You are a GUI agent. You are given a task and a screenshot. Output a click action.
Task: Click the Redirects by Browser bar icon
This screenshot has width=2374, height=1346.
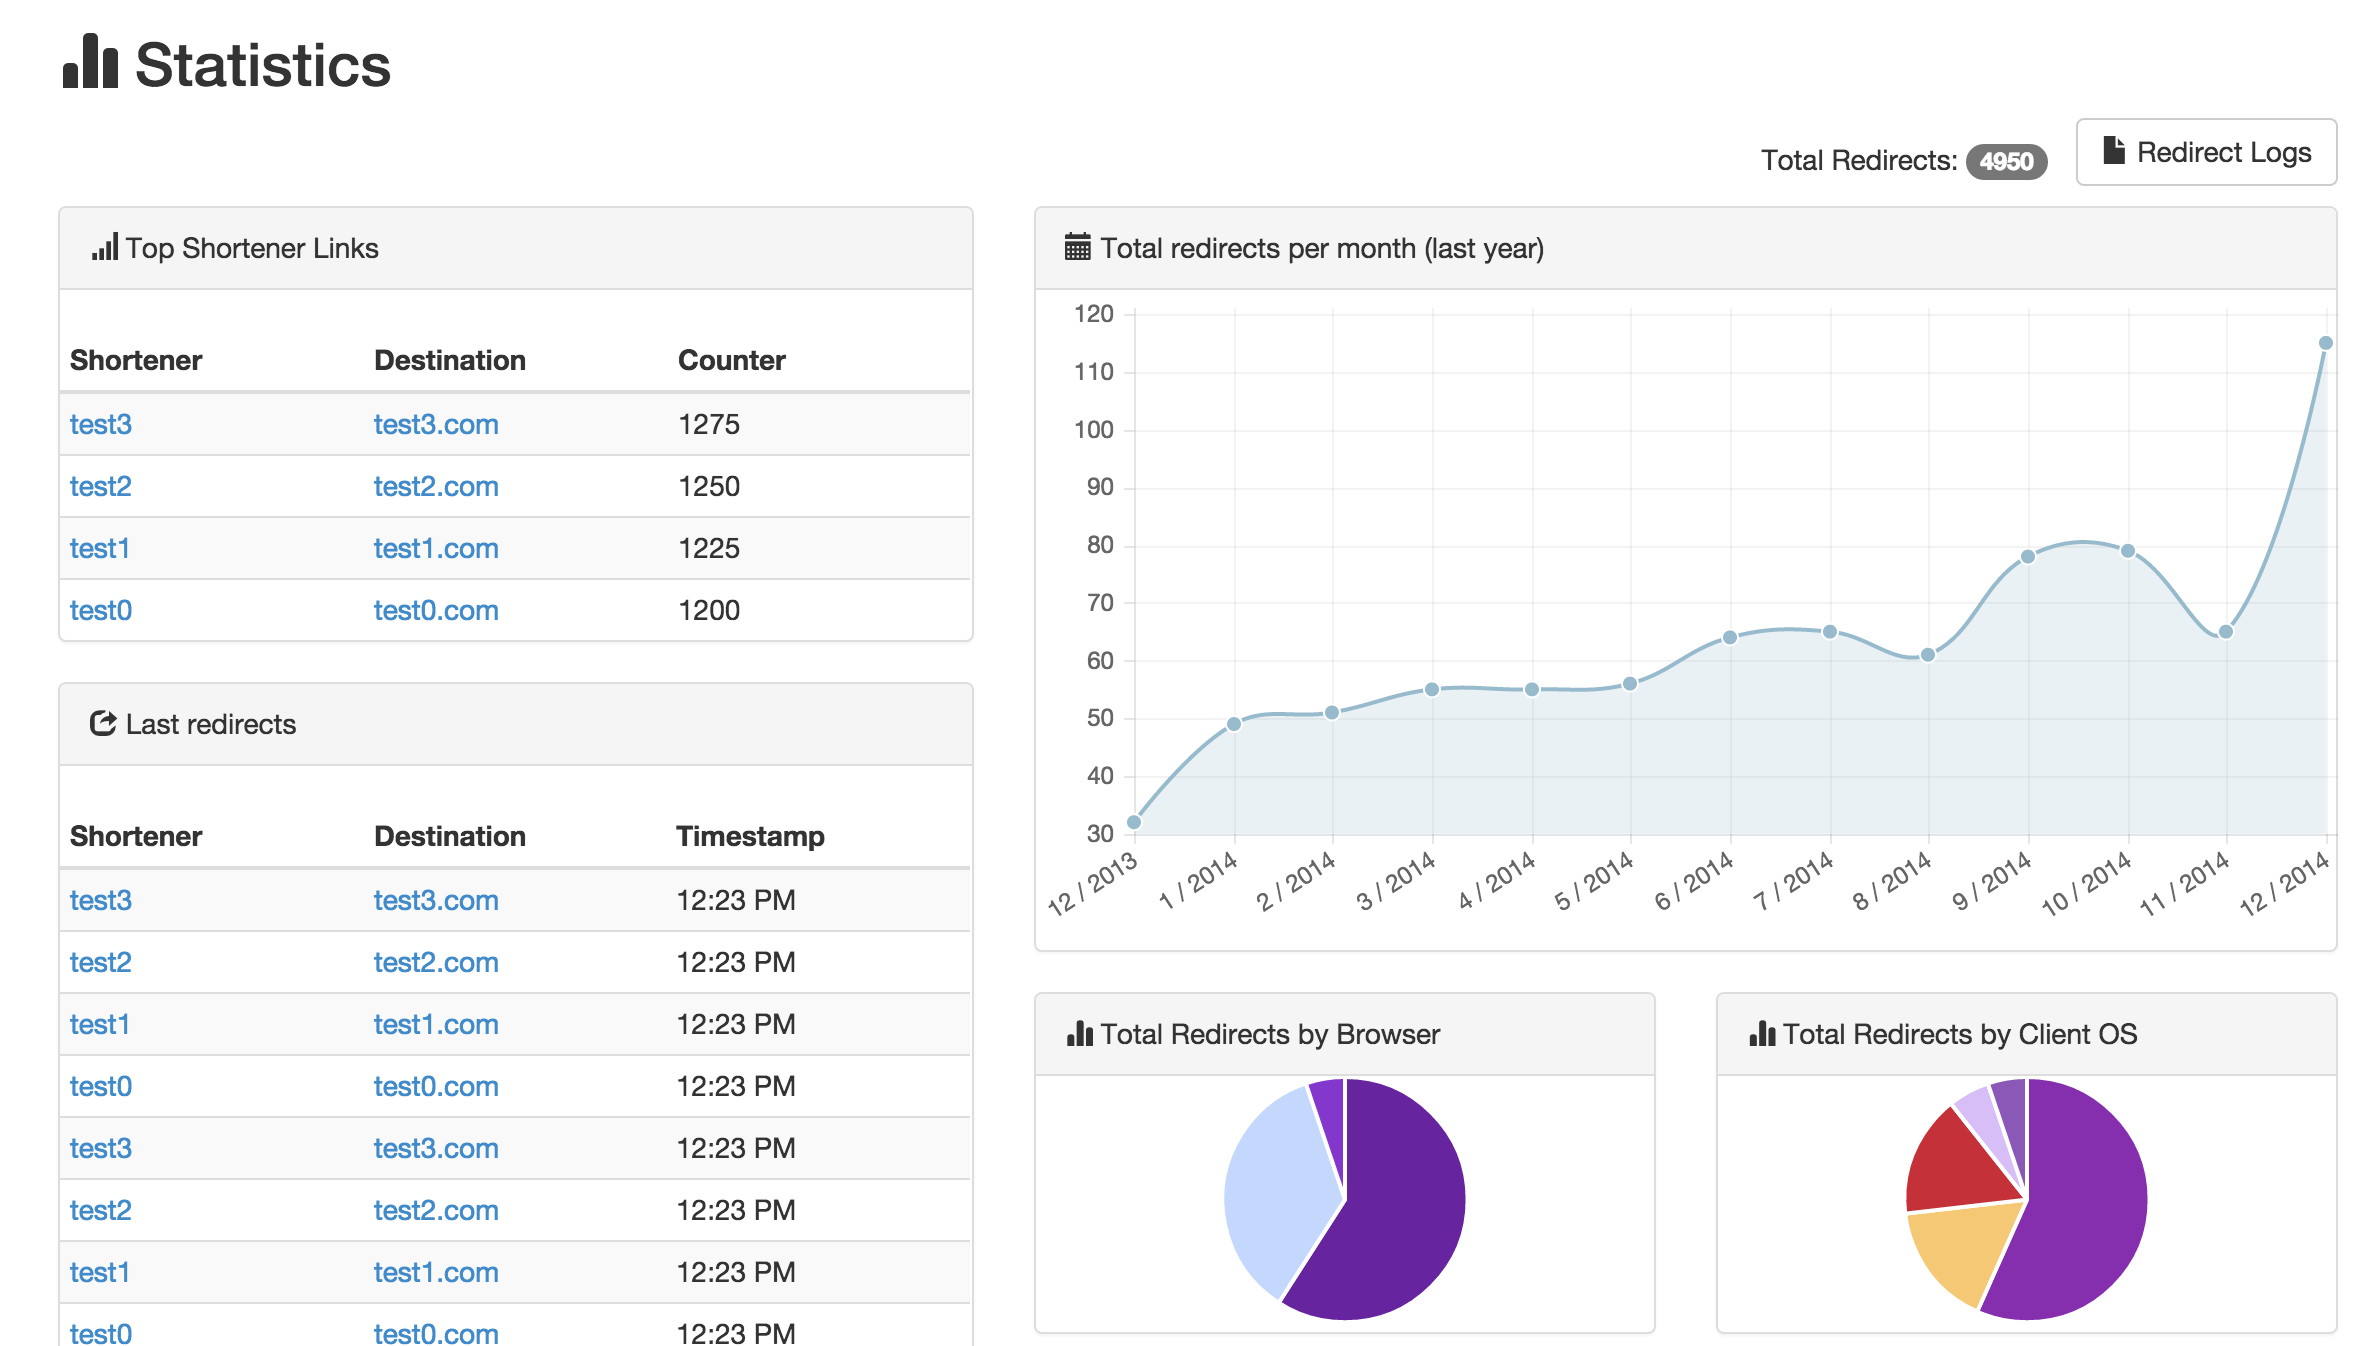(x=1079, y=1033)
